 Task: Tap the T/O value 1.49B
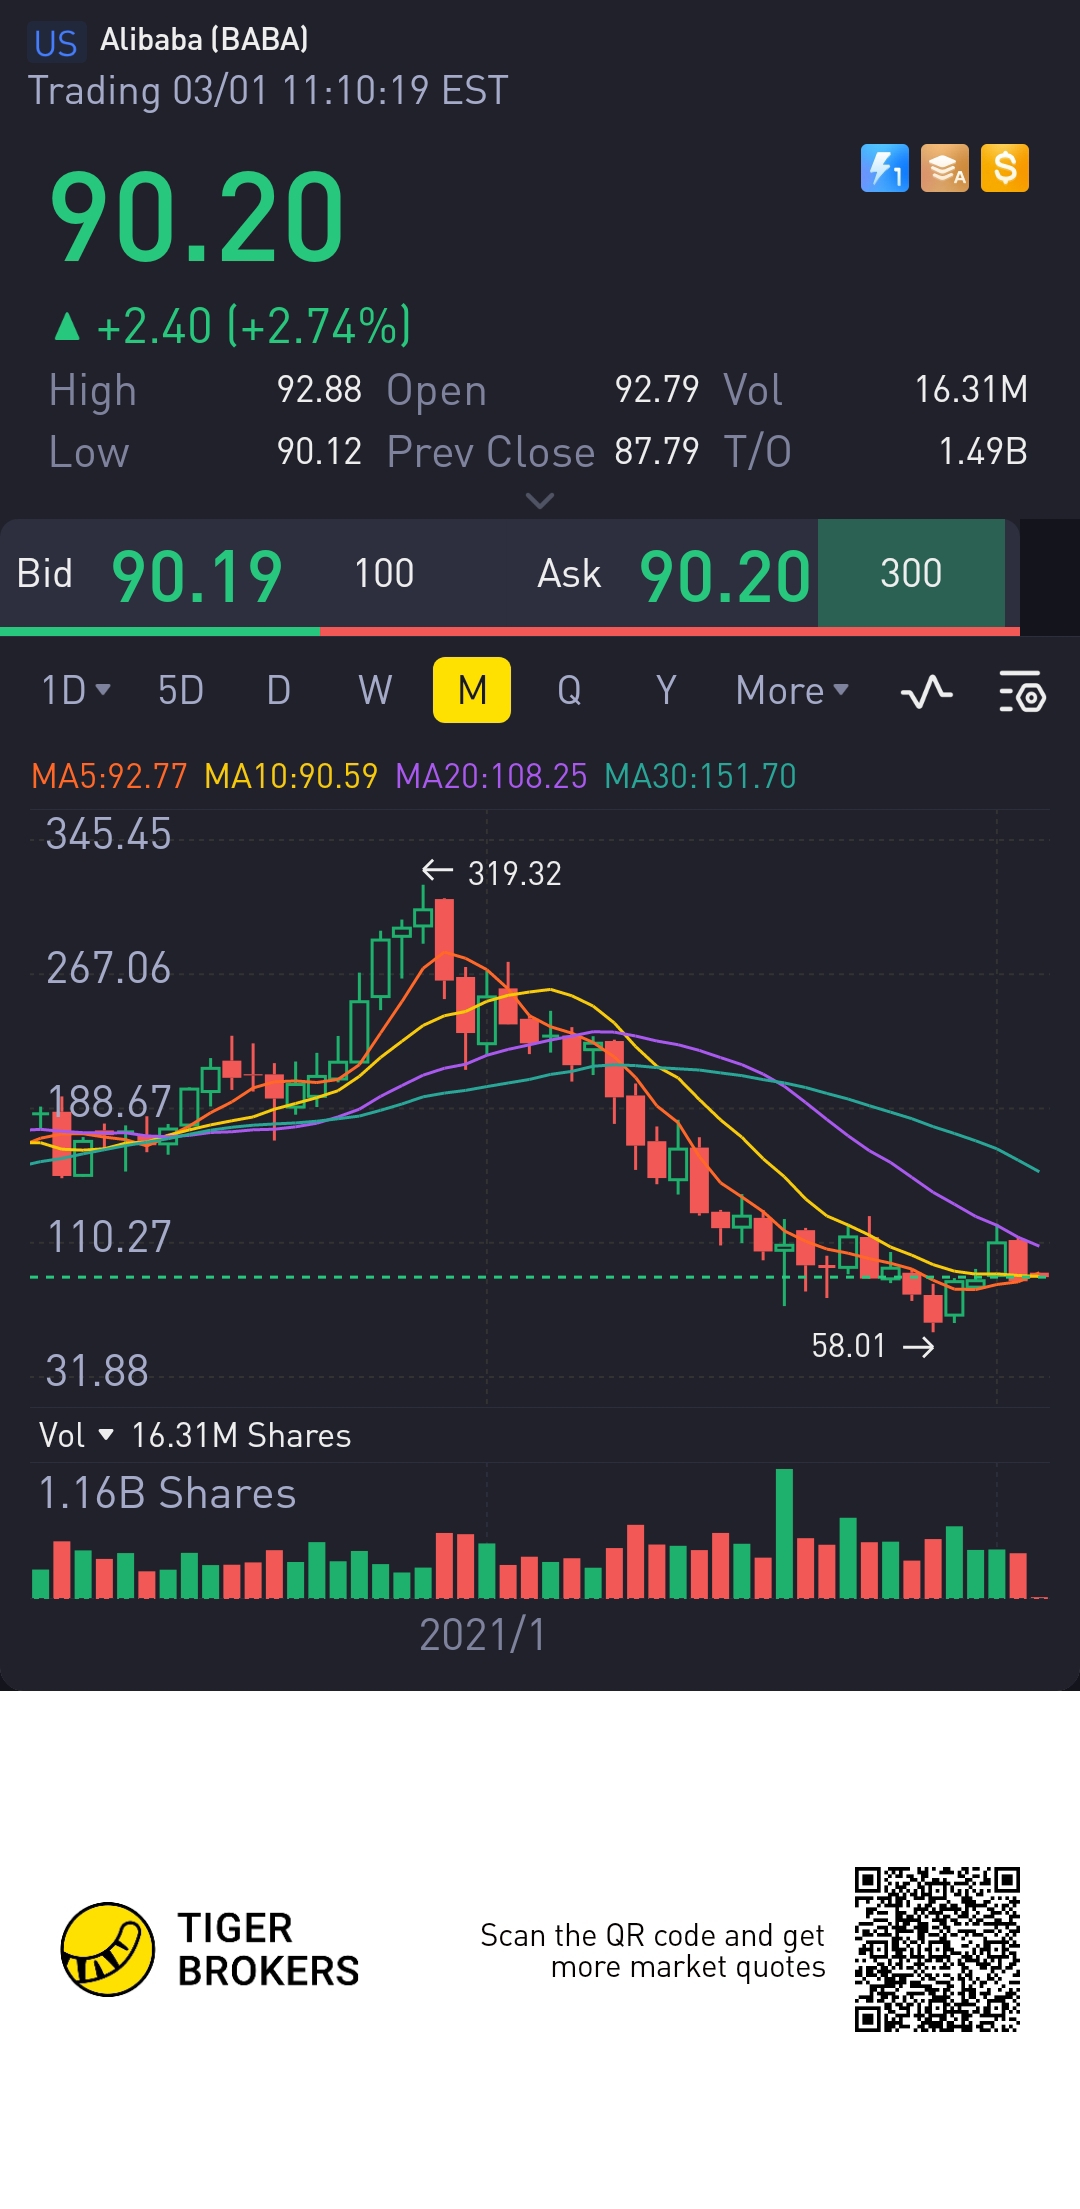click(x=983, y=451)
